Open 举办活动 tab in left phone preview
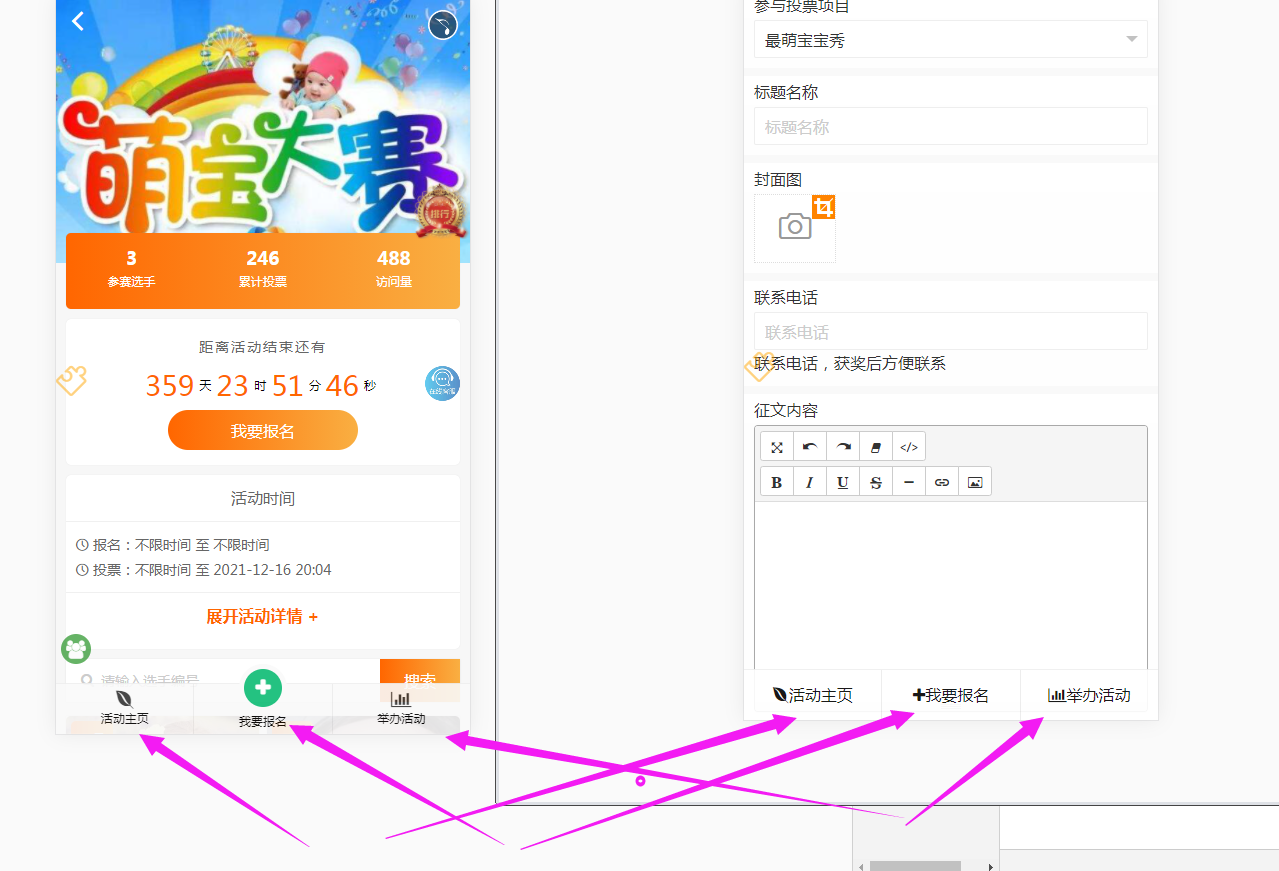 point(400,708)
